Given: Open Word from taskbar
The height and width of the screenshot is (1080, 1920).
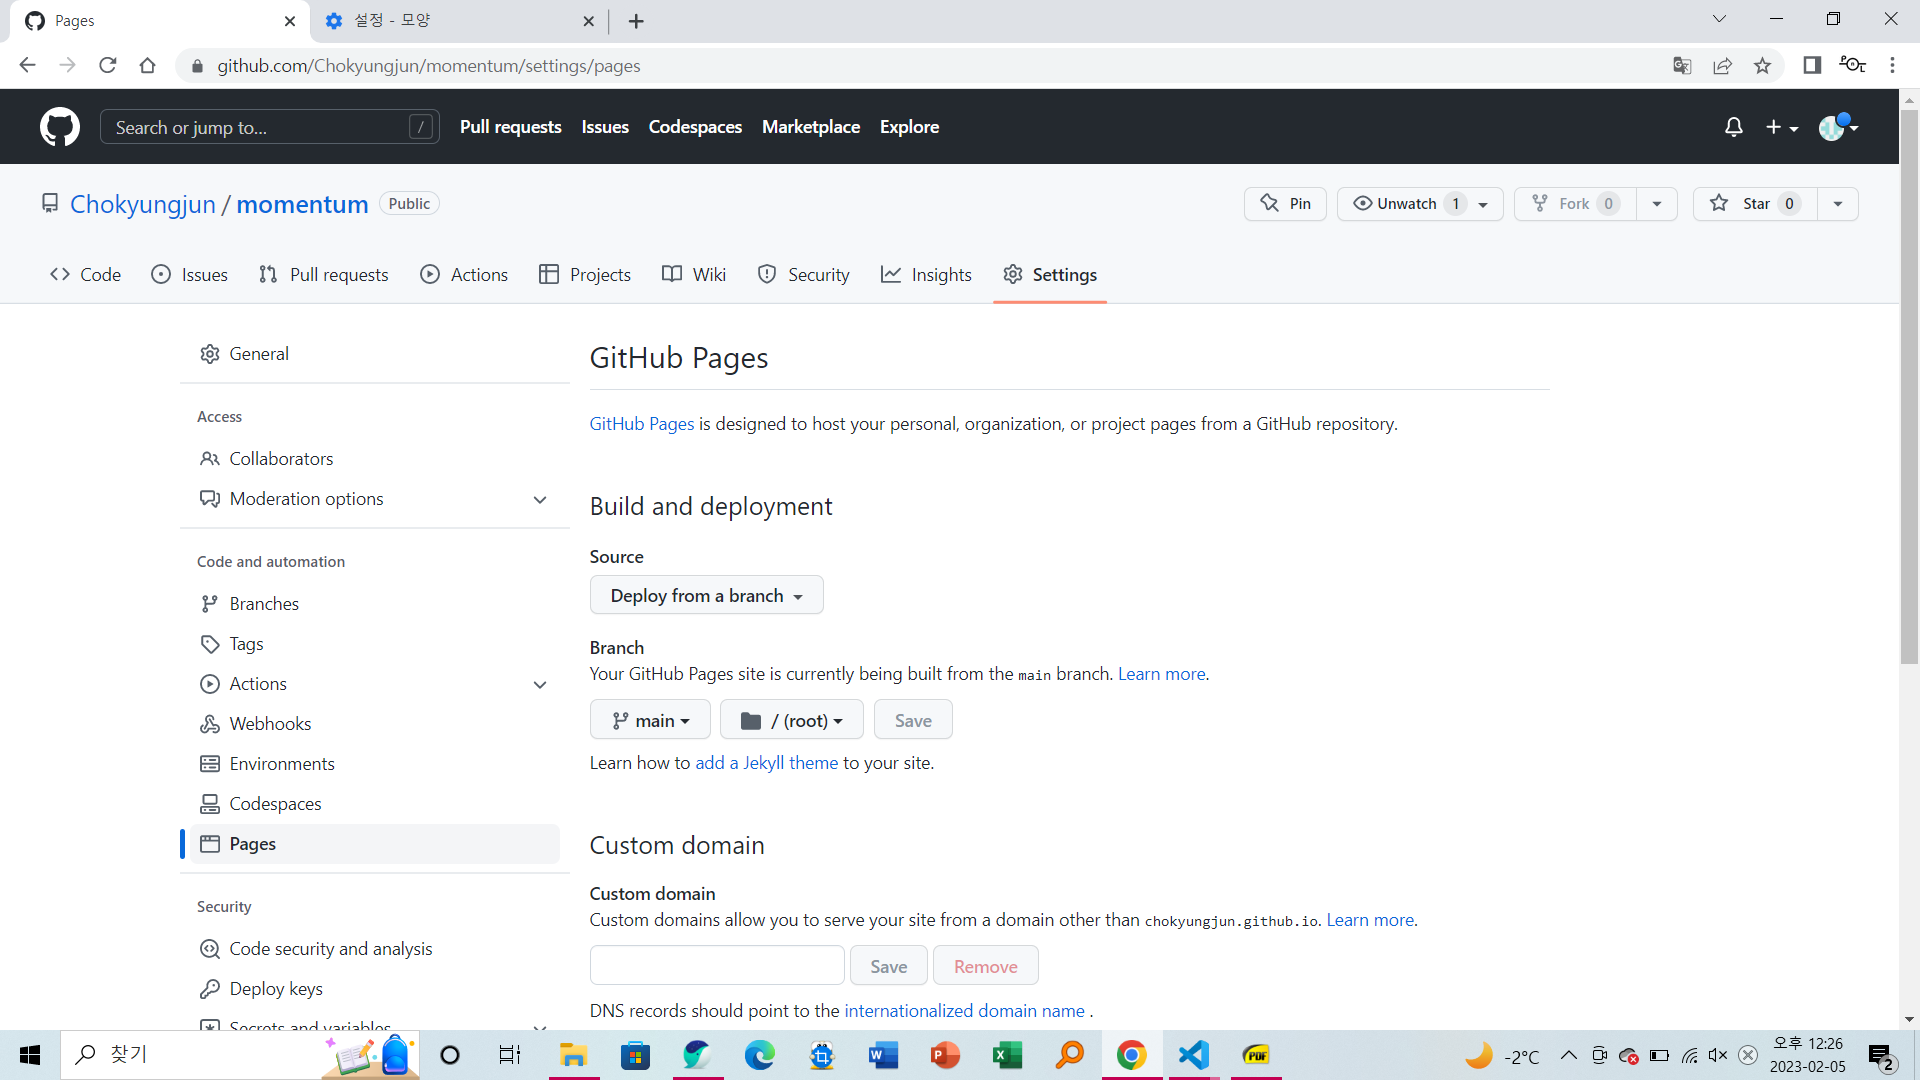Looking at the screenshot, I should (884, 1055).
